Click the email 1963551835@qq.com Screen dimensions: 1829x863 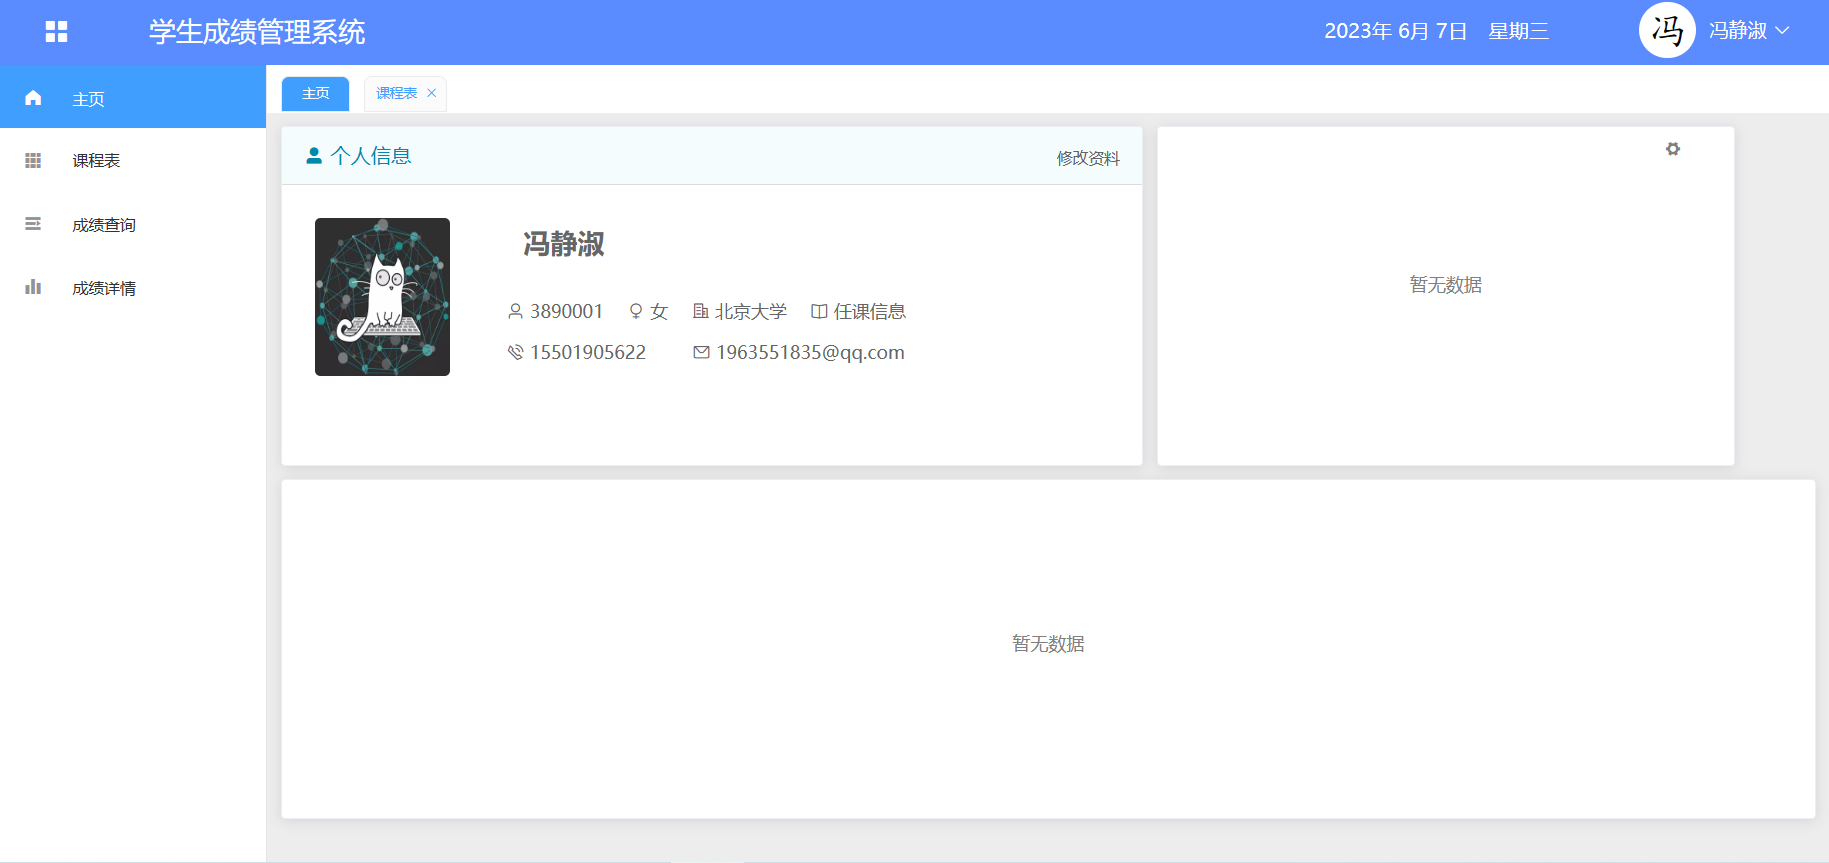coord(811,352)
